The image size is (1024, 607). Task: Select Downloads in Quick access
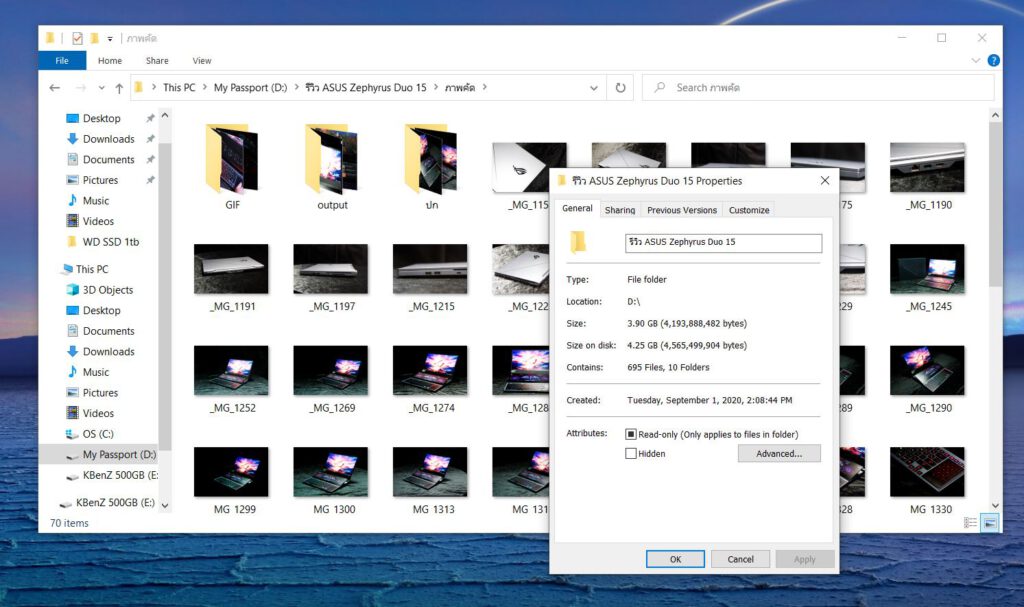tap(108, 139)
